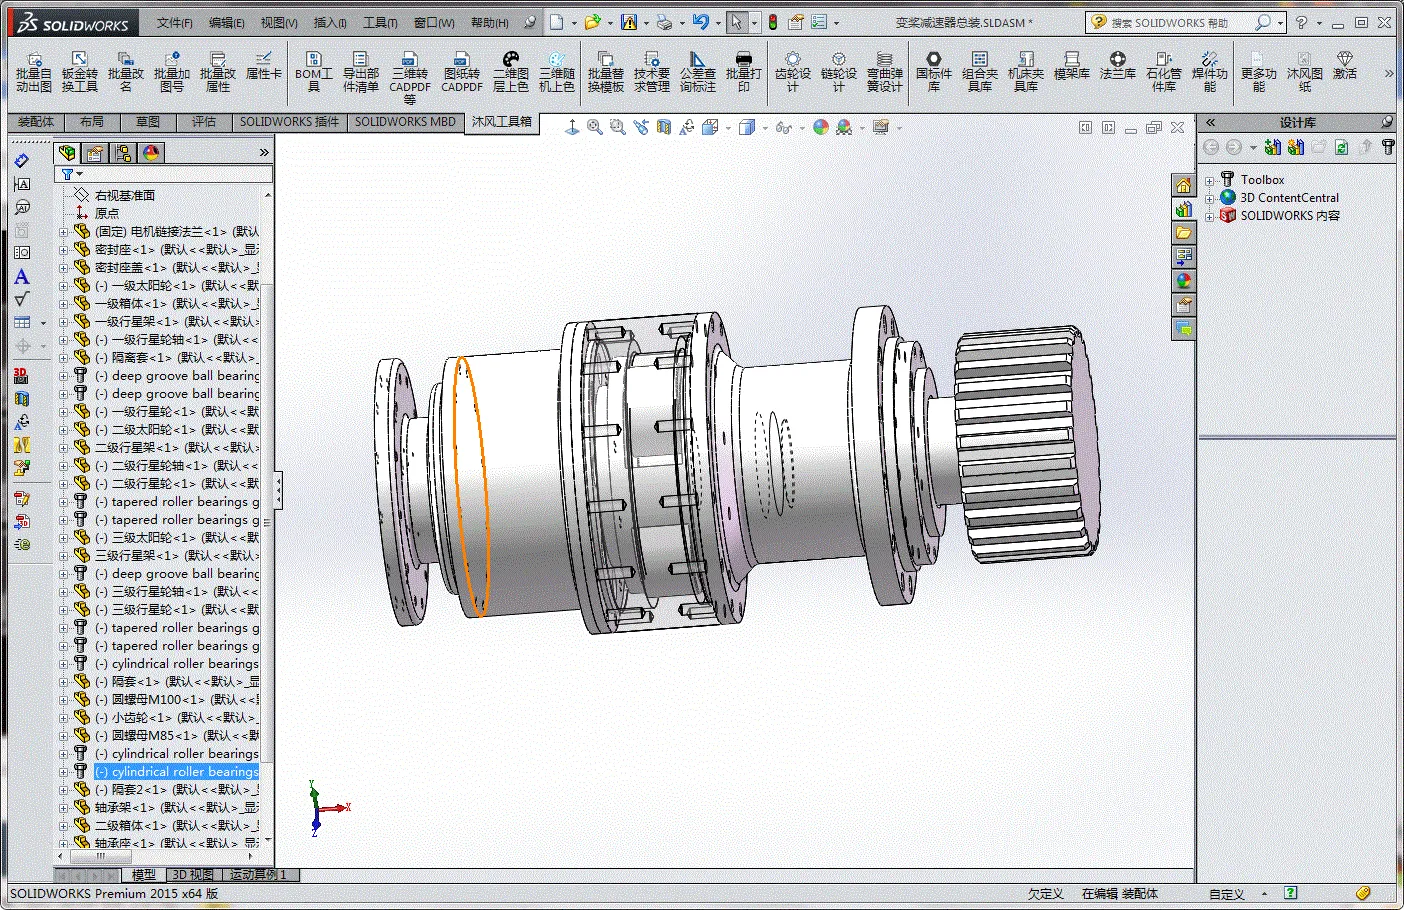Click the Zoom to Fit view icon
Viewport: 1404px width, 910px height.
595,127
